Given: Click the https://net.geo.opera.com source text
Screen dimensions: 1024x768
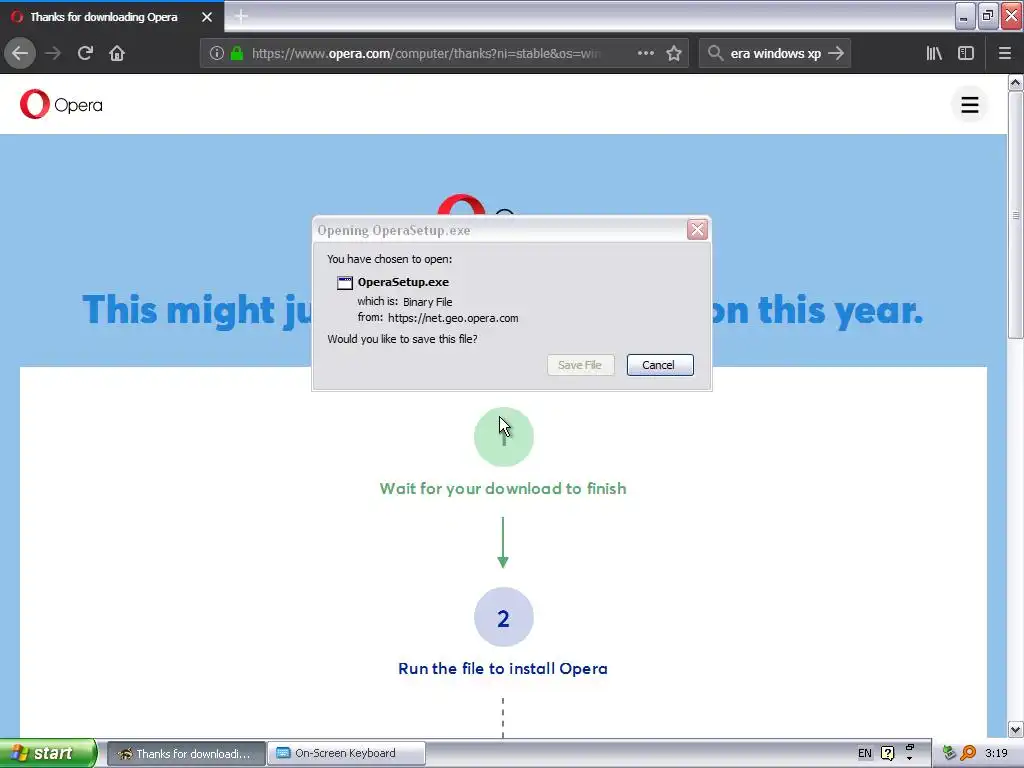Looking at the screenshot, I should click(x=453, y=318).
